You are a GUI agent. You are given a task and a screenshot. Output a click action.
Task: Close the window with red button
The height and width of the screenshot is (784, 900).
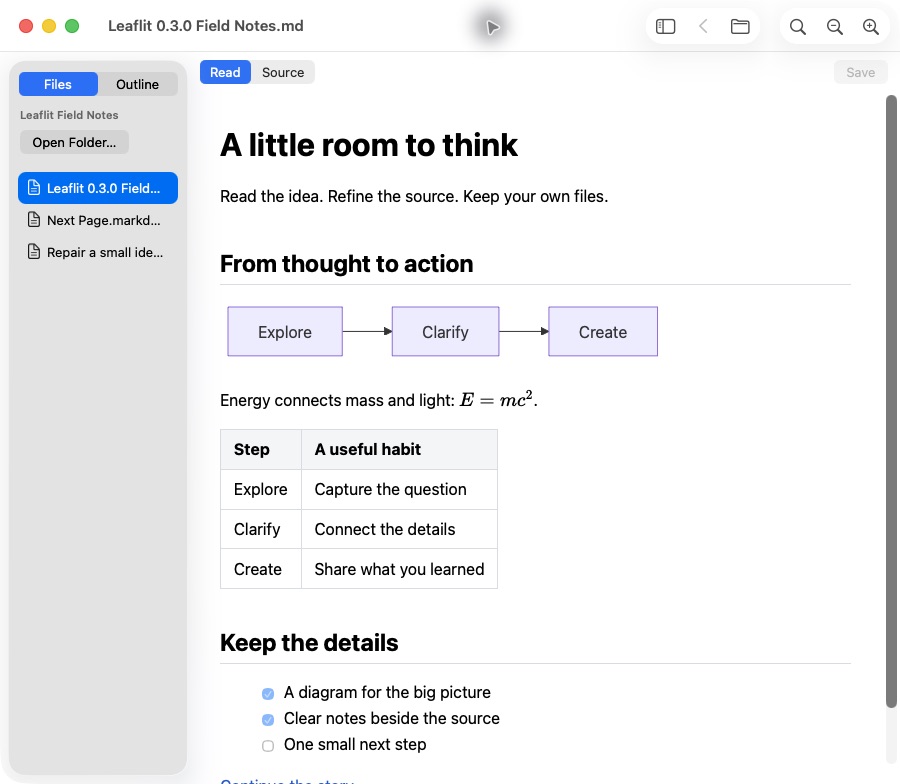coord(26,26)
